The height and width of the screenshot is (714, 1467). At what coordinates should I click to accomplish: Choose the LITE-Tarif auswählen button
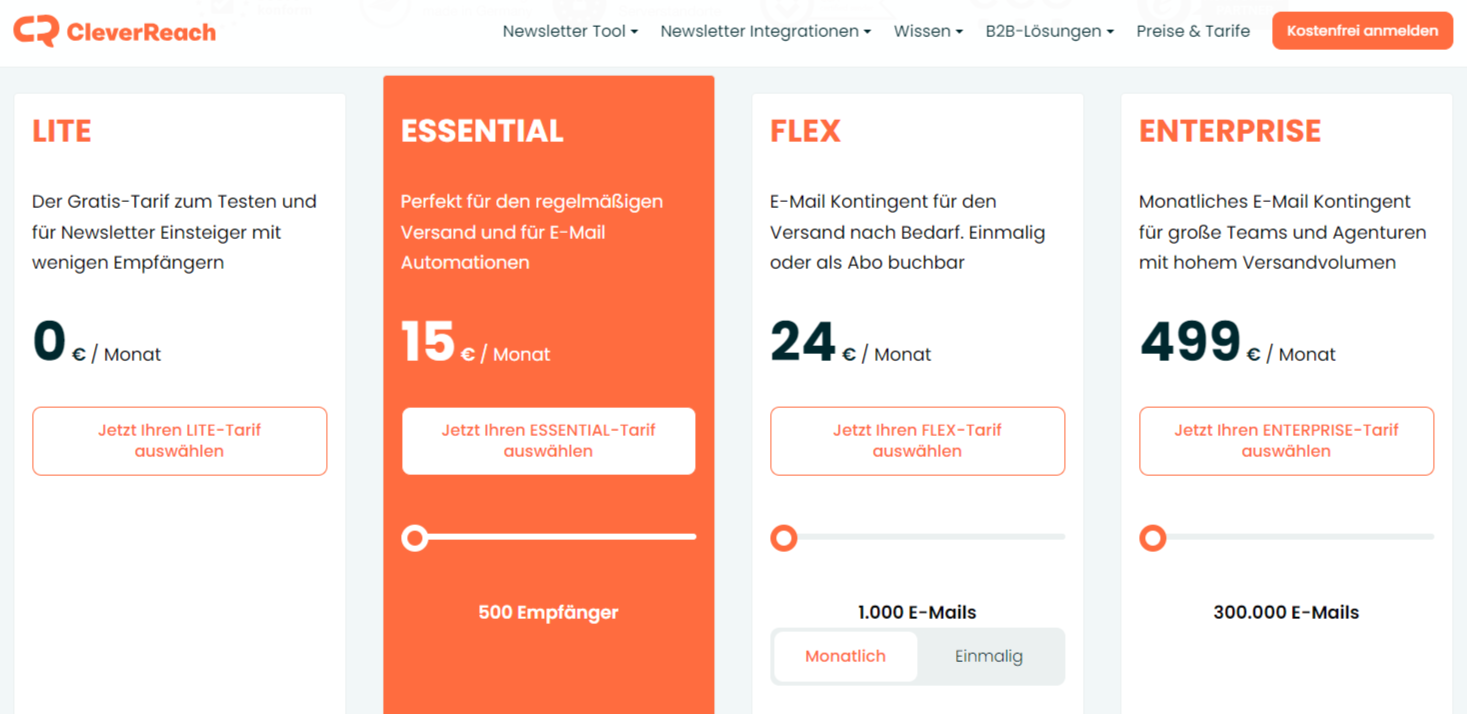(x=180, y=441)
